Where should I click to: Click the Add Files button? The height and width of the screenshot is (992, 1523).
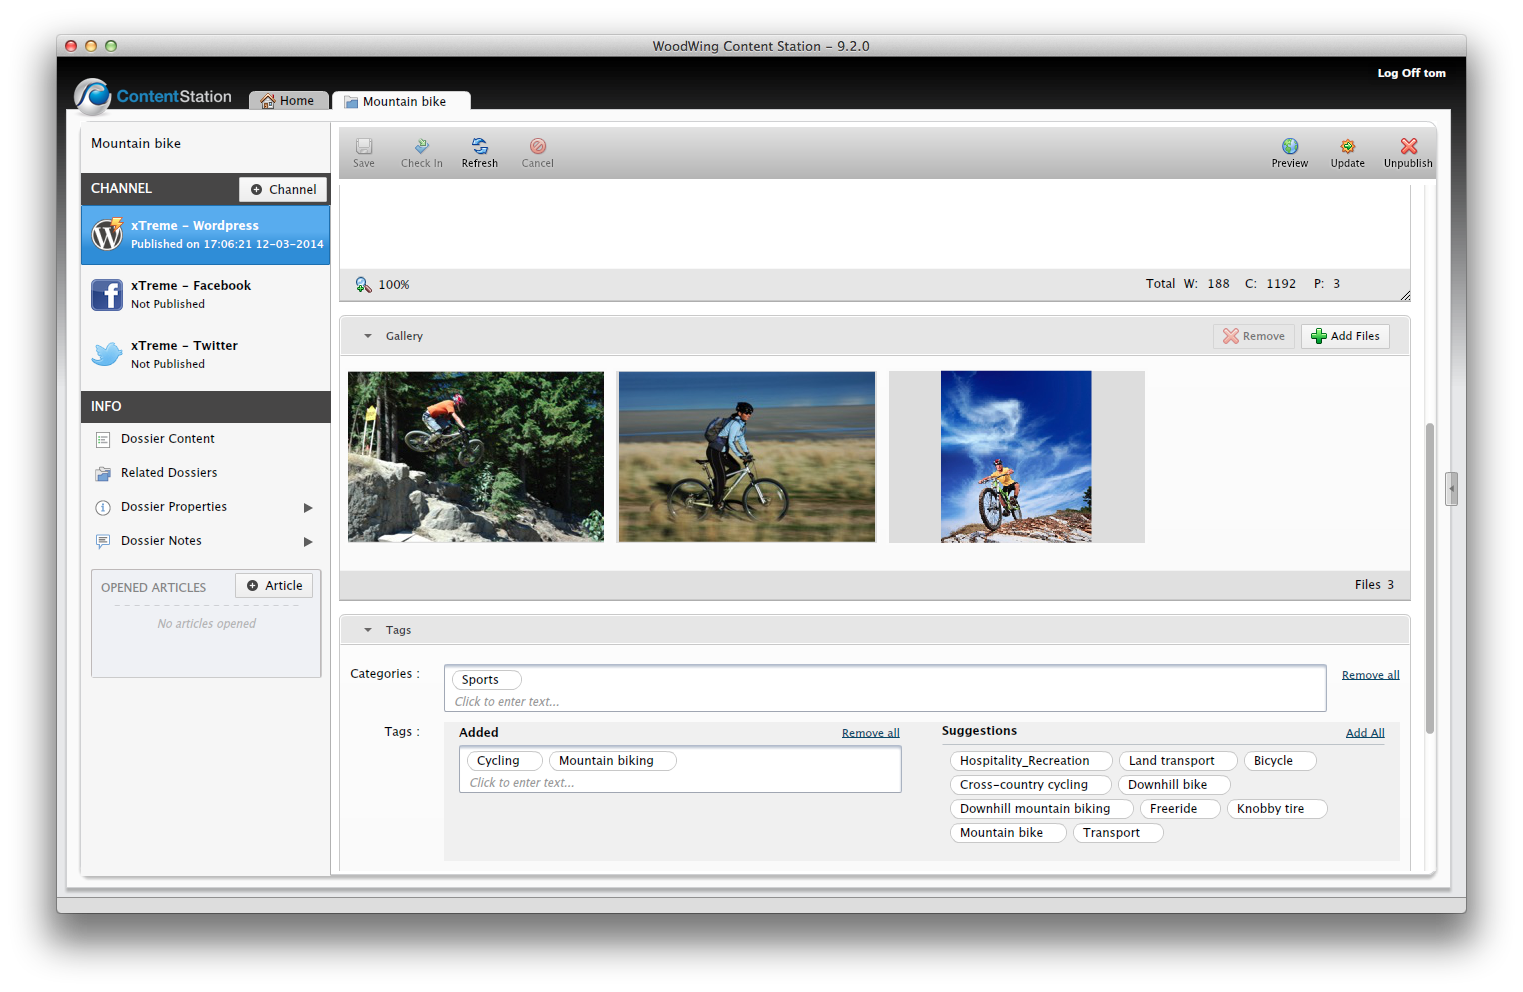pyautogui.click(x=1345, y=336)
